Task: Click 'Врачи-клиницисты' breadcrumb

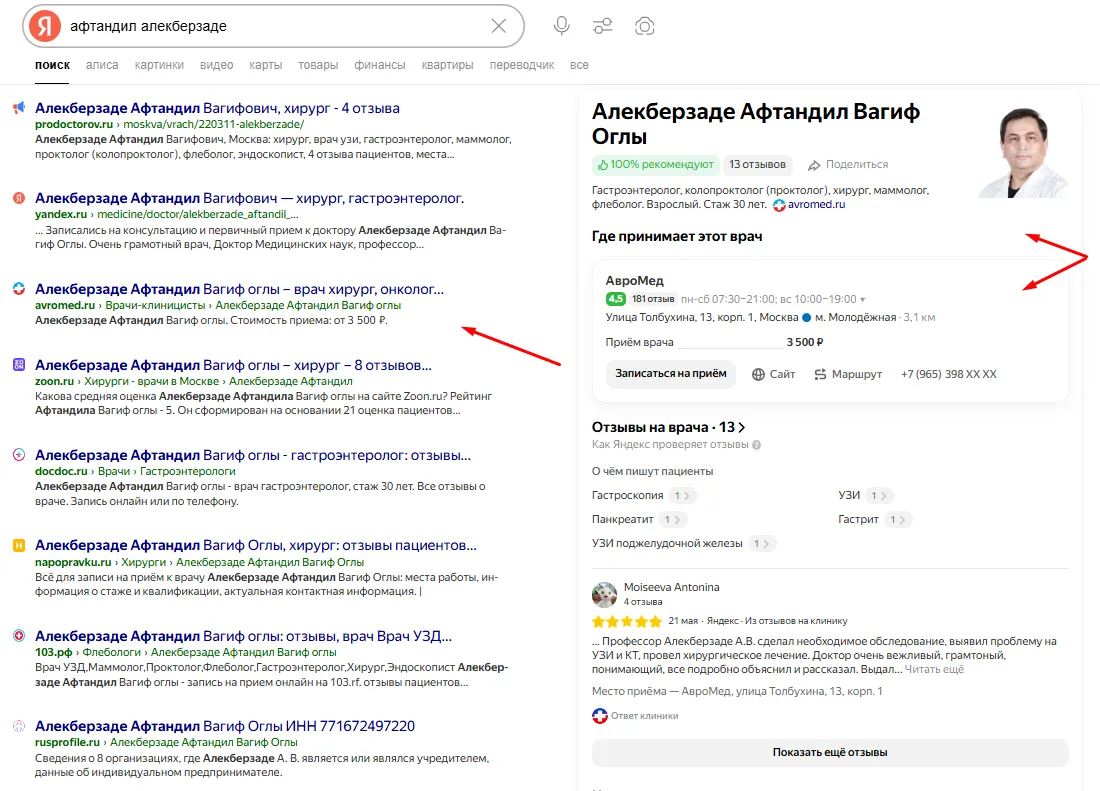Action: tap(155, 306)
